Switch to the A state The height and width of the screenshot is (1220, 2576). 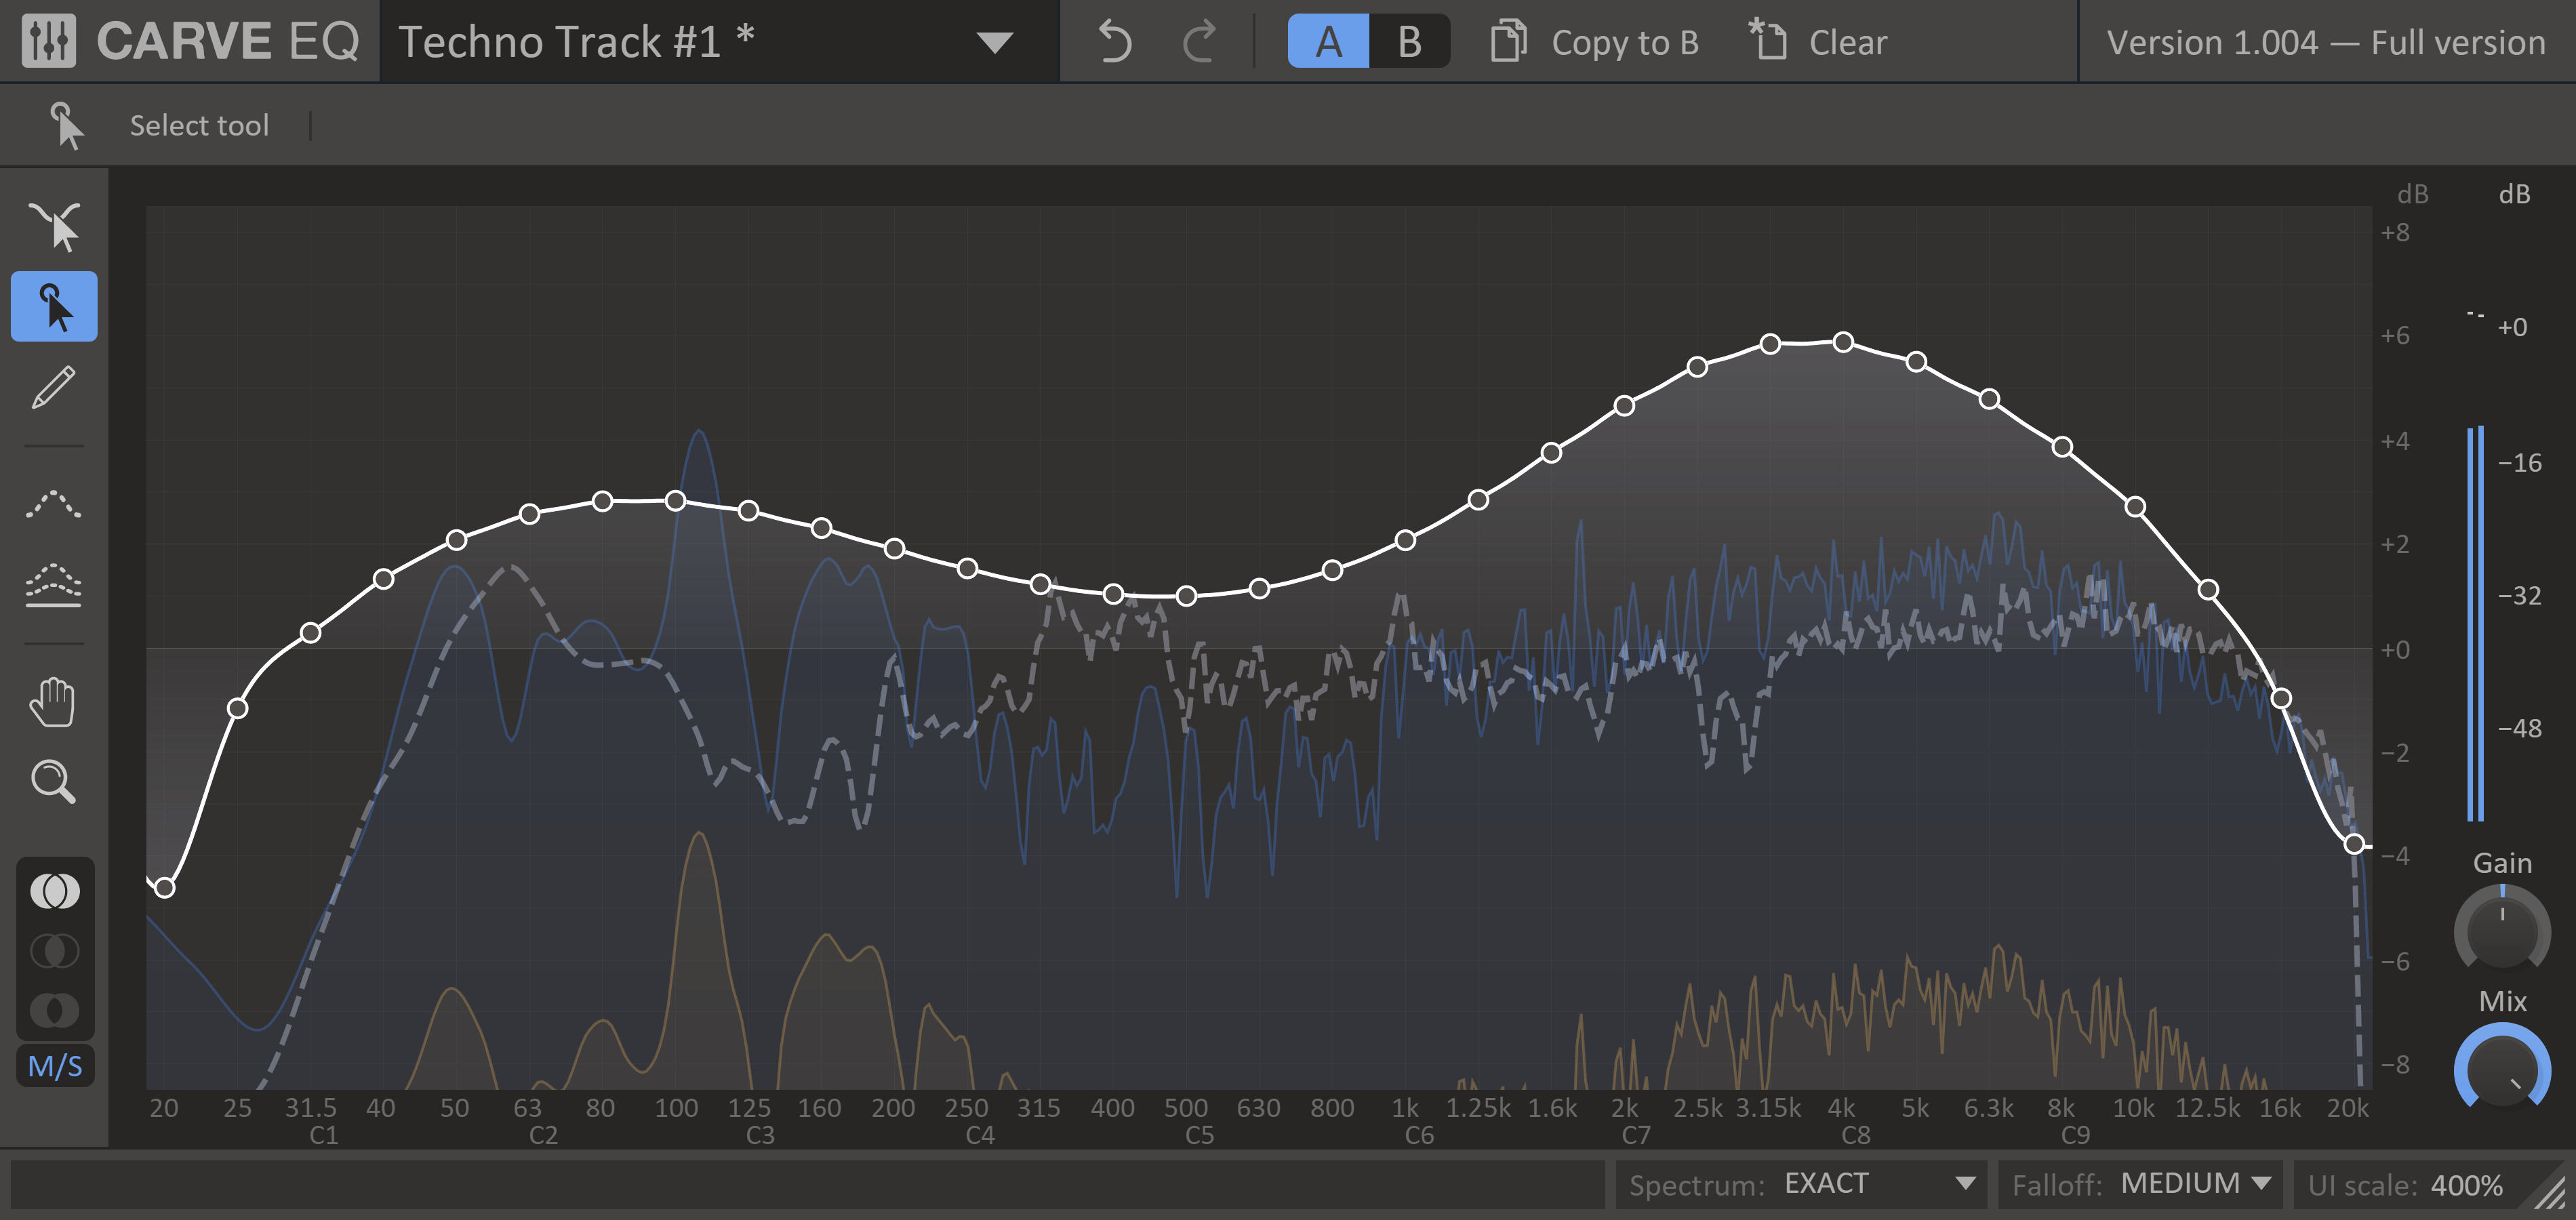click(1328, 42)
